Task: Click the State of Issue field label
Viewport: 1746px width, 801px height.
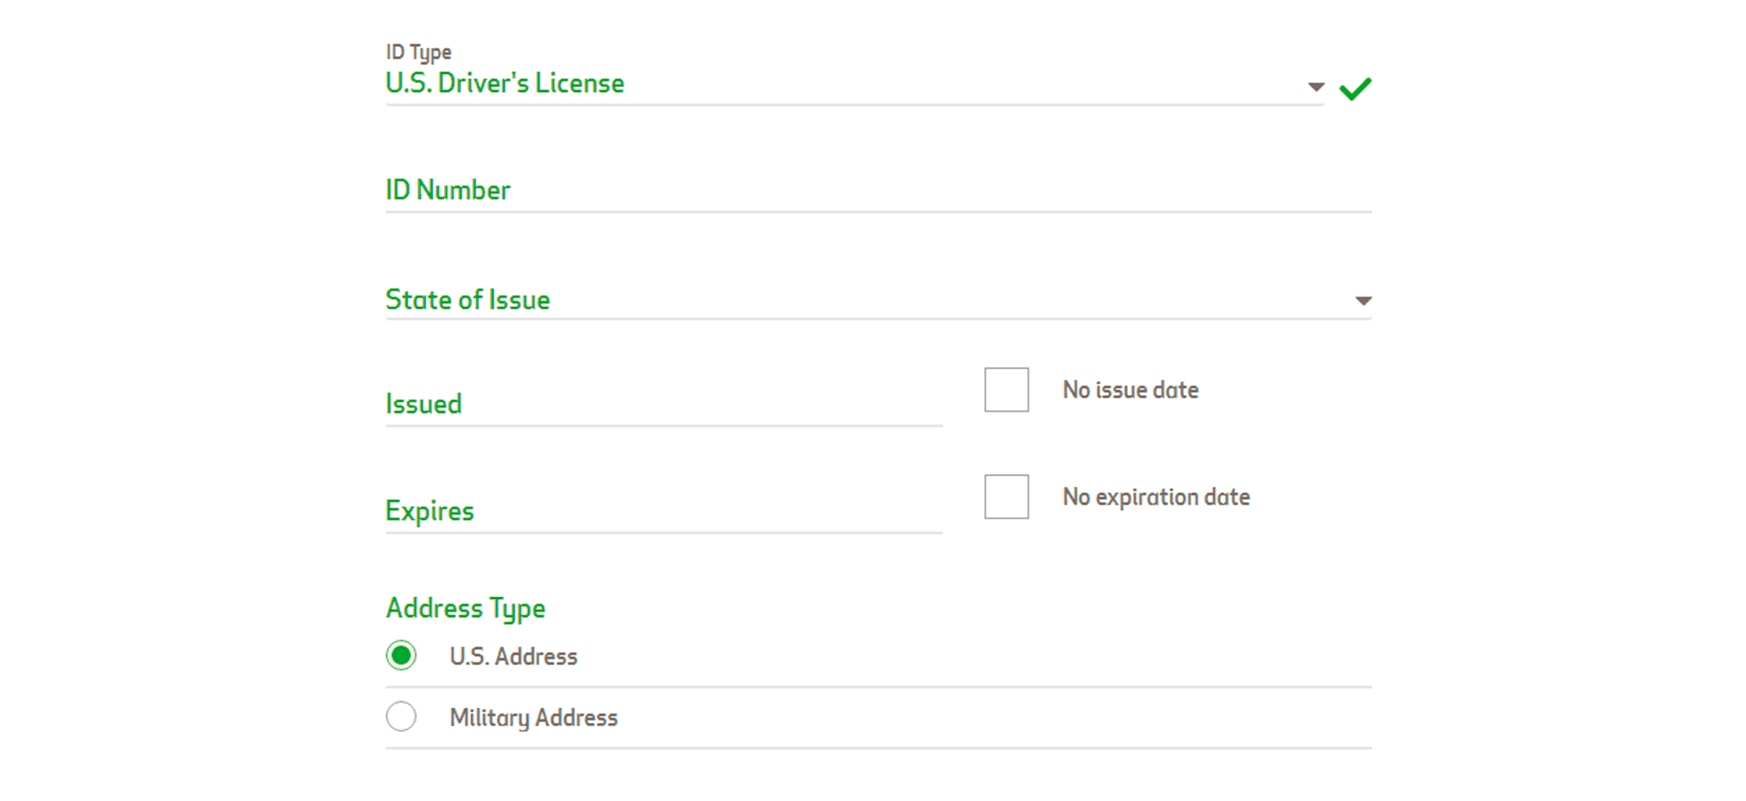Action: click(468, 300)
